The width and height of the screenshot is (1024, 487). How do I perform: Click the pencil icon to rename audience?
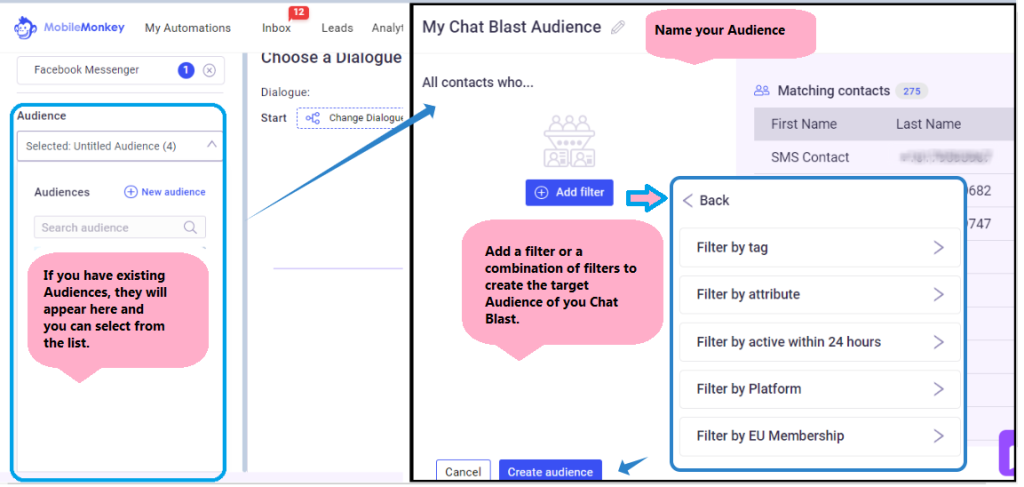(x=618, y=27)
